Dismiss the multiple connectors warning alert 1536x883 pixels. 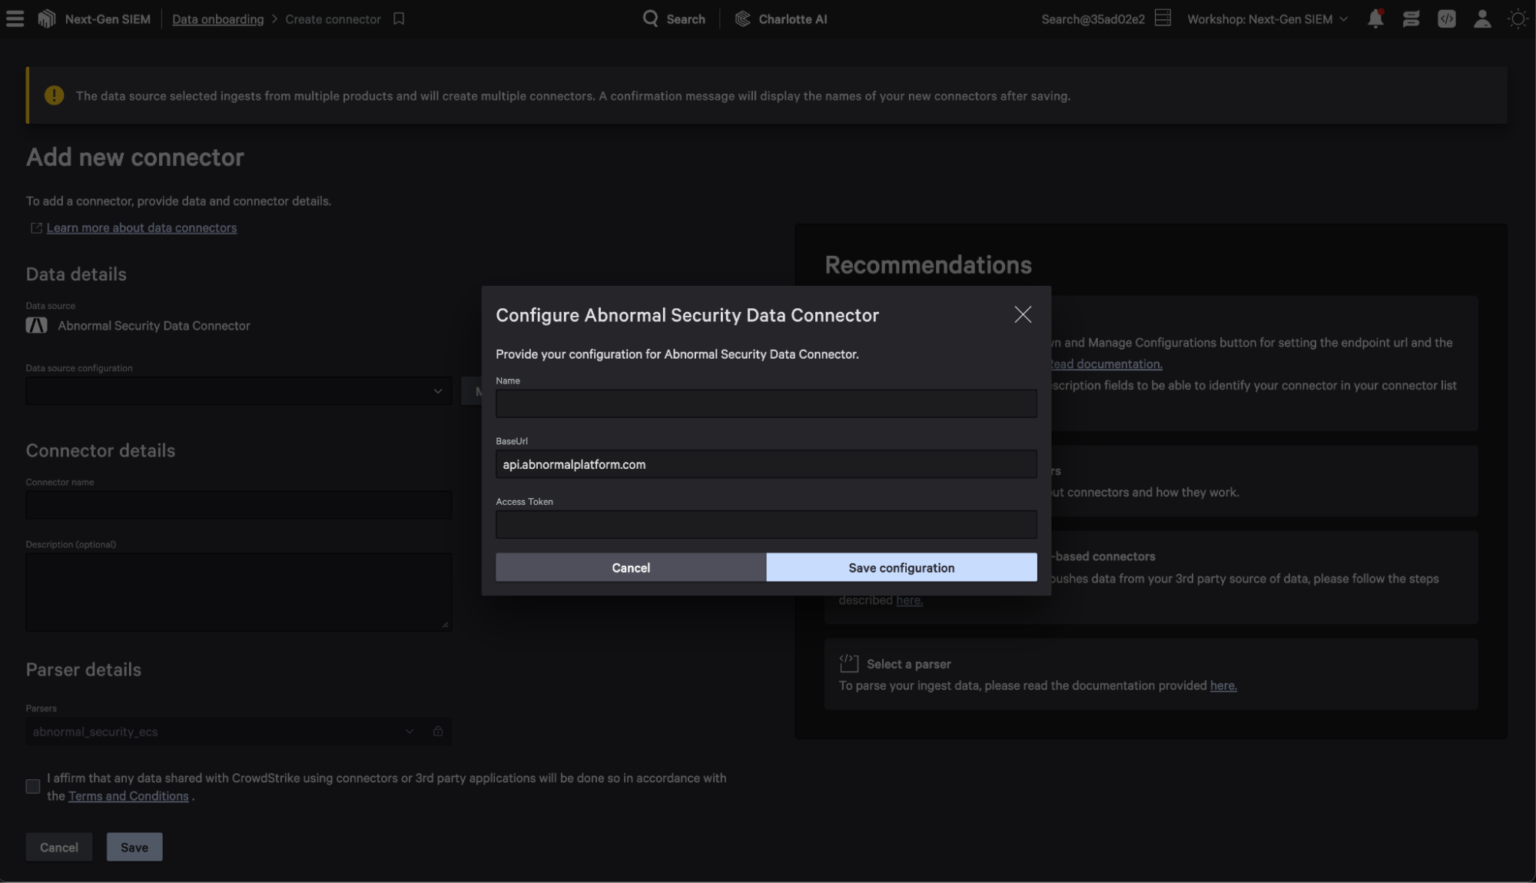[52, 95]
